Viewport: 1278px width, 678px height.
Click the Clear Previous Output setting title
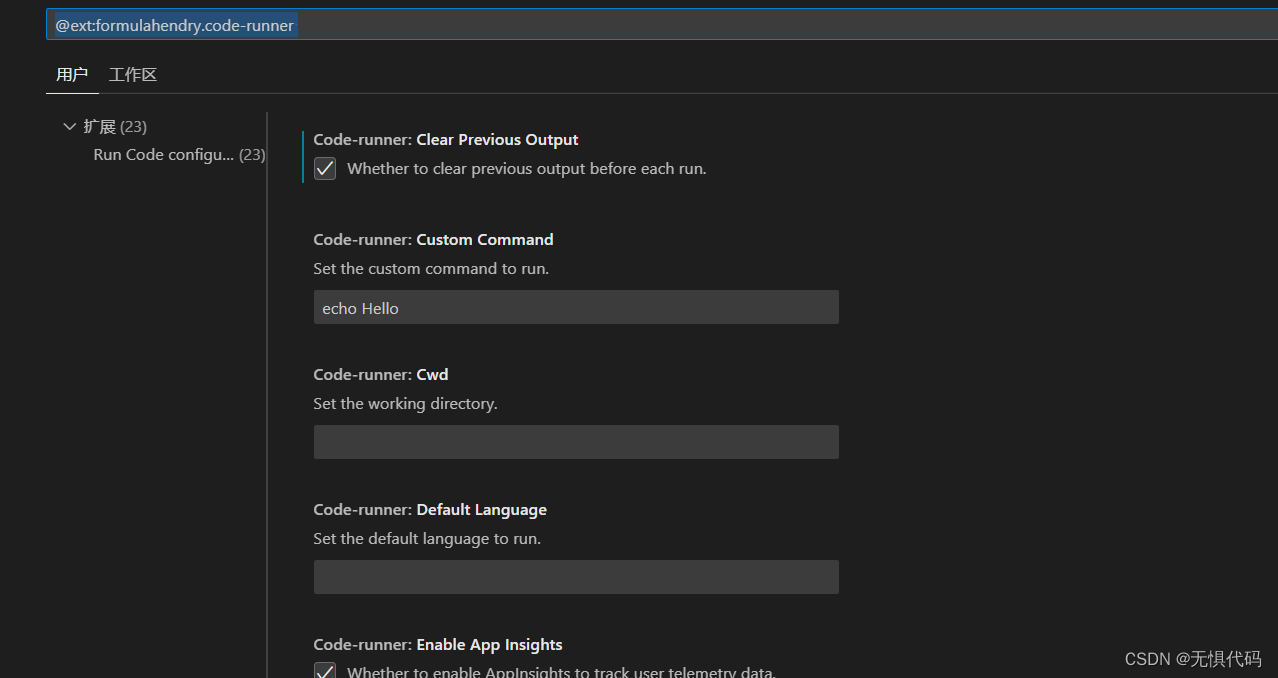click(x=446, y=140)
